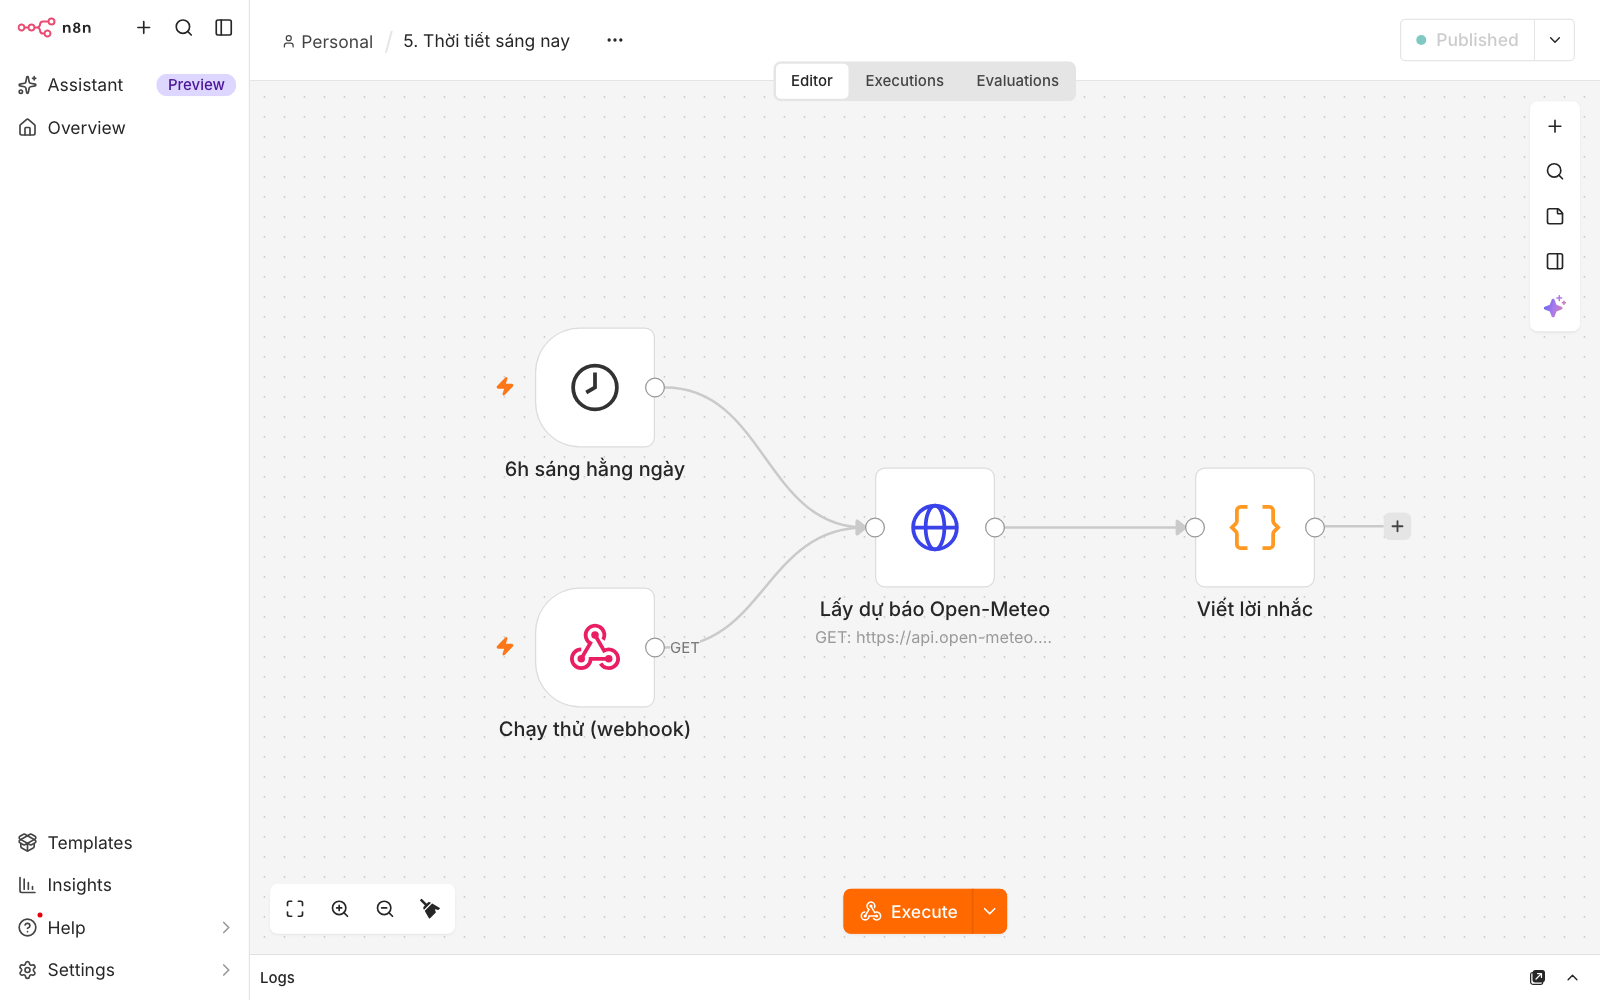Viewport: 1600px width, 1000px height.
Task: Select workflow name '5. Thời tiết sáng nay'
Action: tap(486, 41)
